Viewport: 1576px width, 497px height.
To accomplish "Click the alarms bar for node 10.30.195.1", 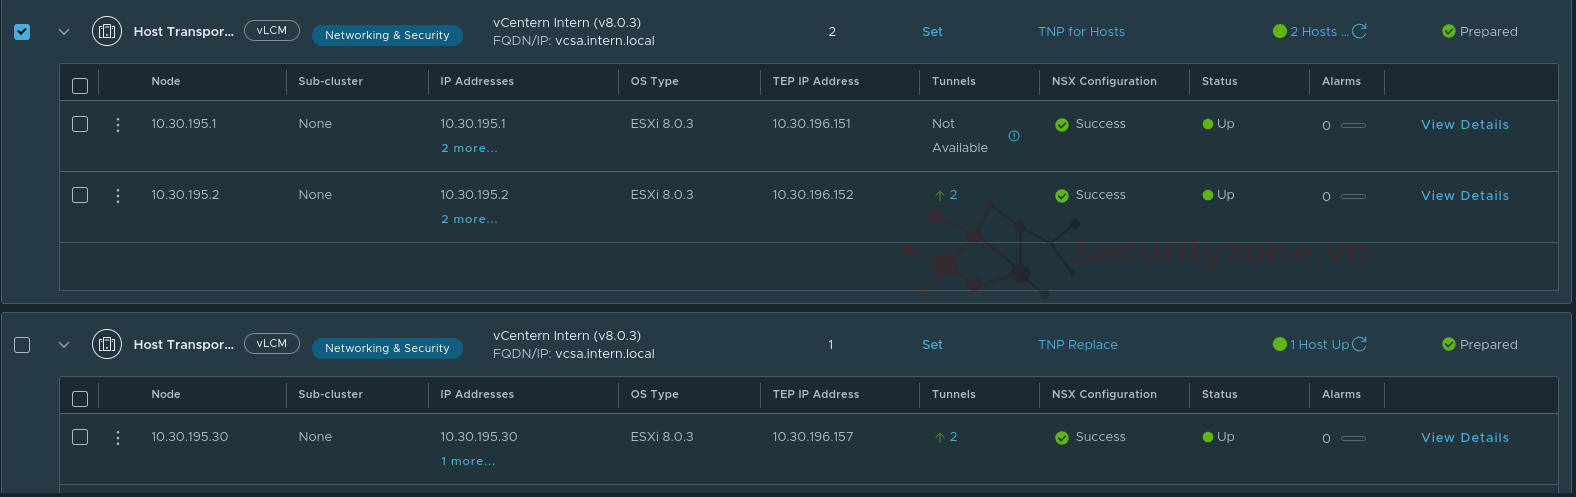I will point(1353,125).
